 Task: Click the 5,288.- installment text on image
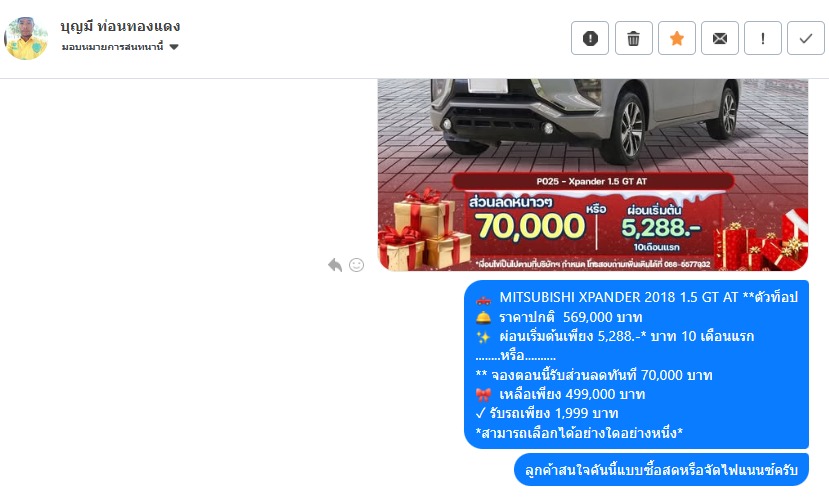[660, 228]
